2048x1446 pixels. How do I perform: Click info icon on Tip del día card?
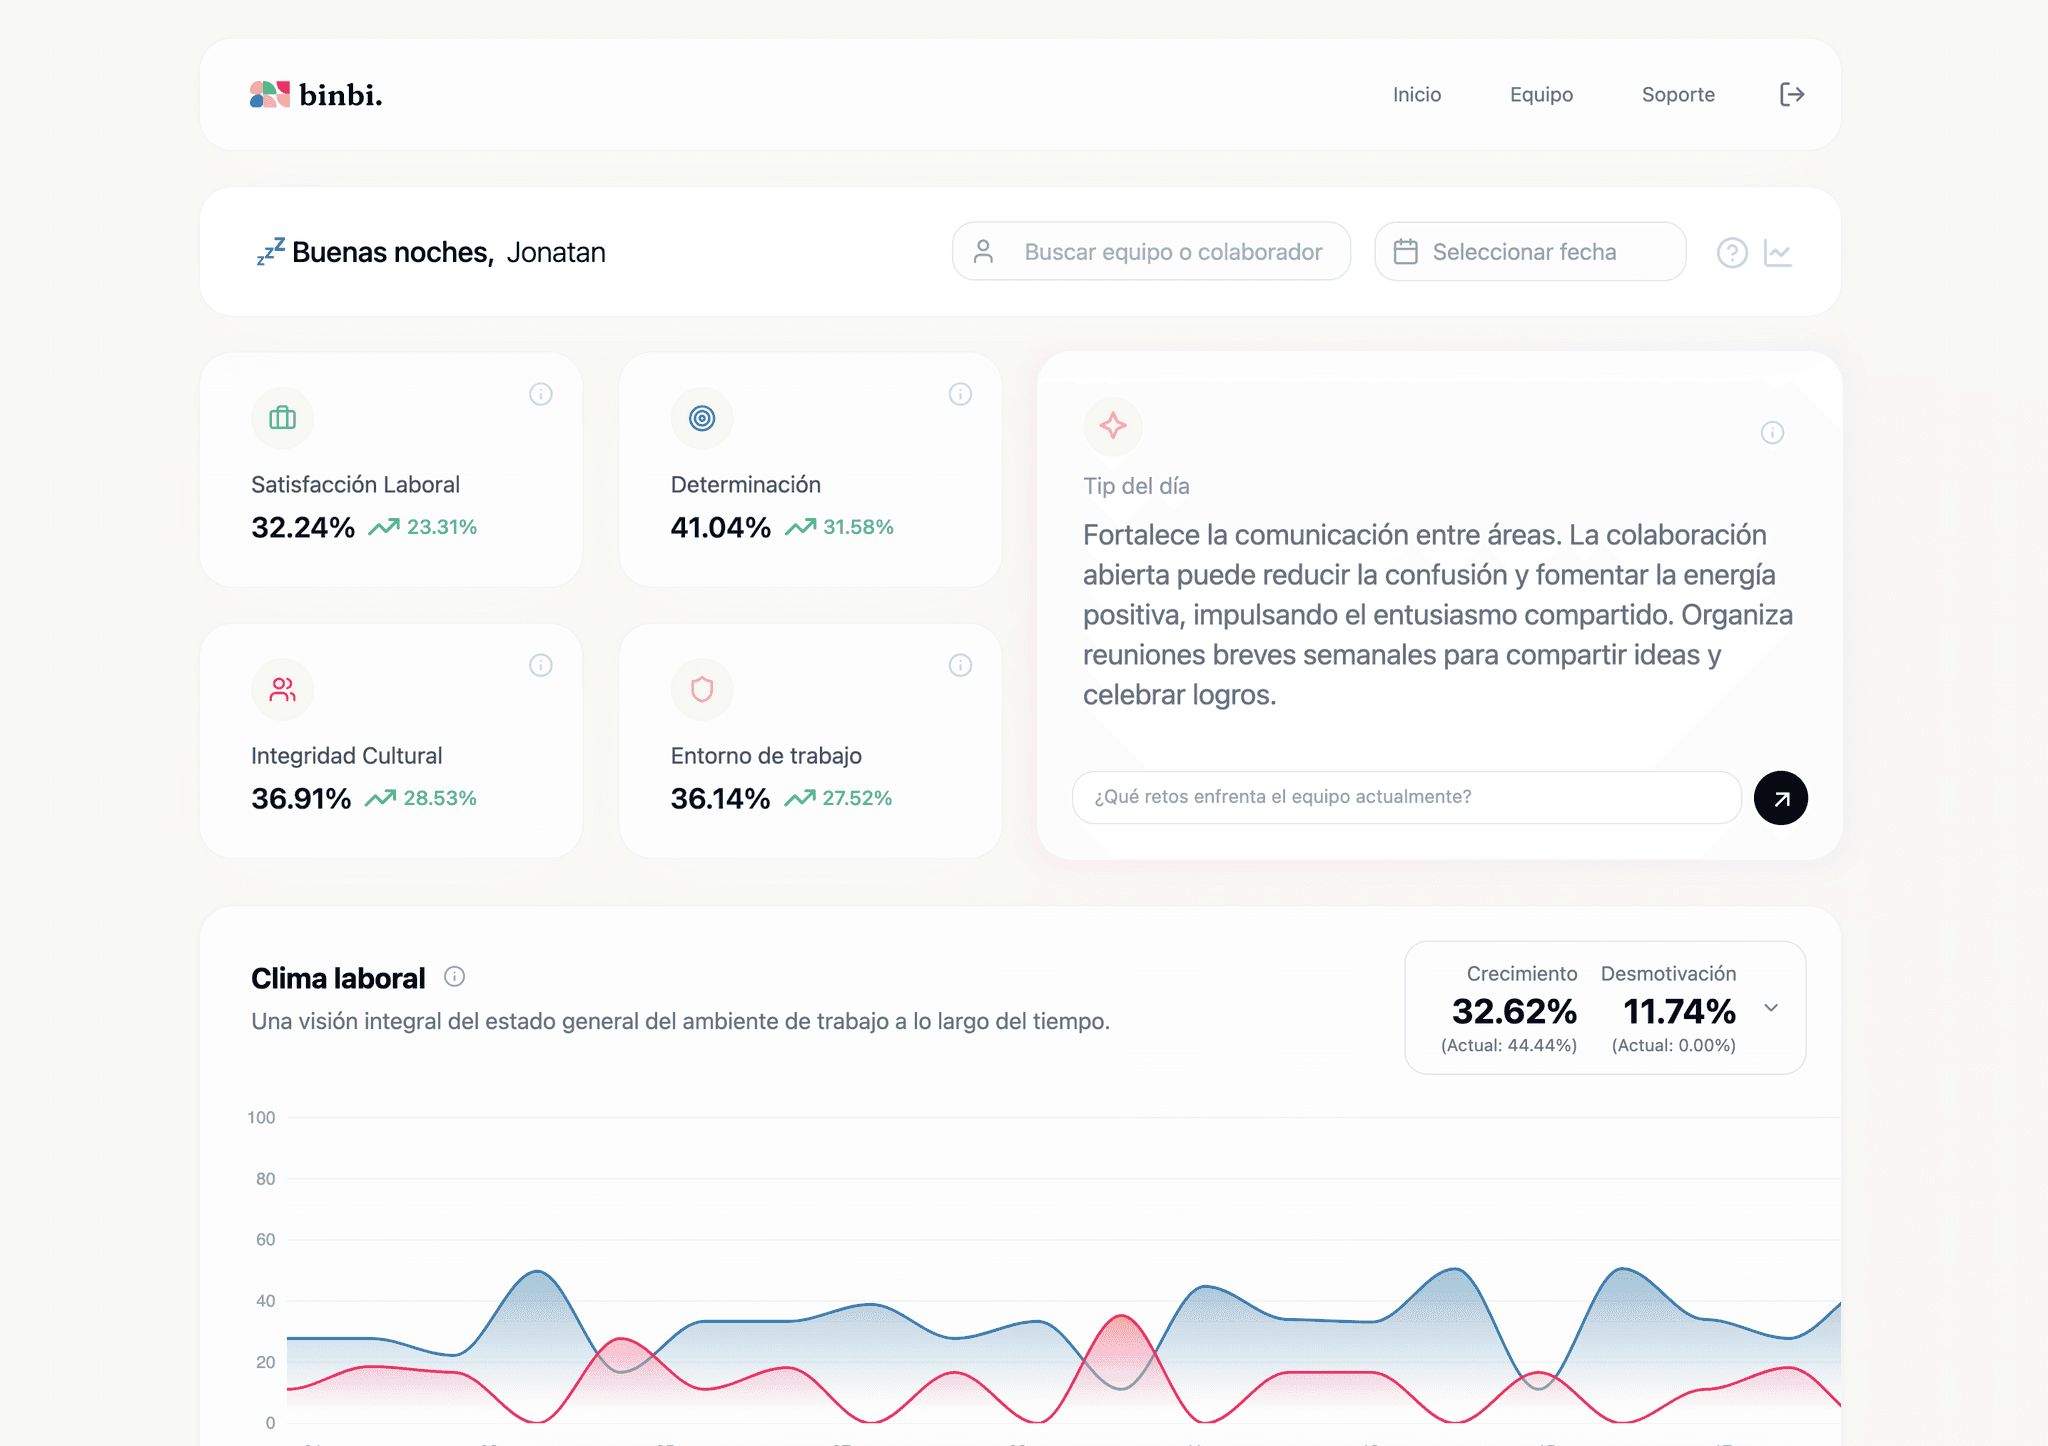(1772, 433)
